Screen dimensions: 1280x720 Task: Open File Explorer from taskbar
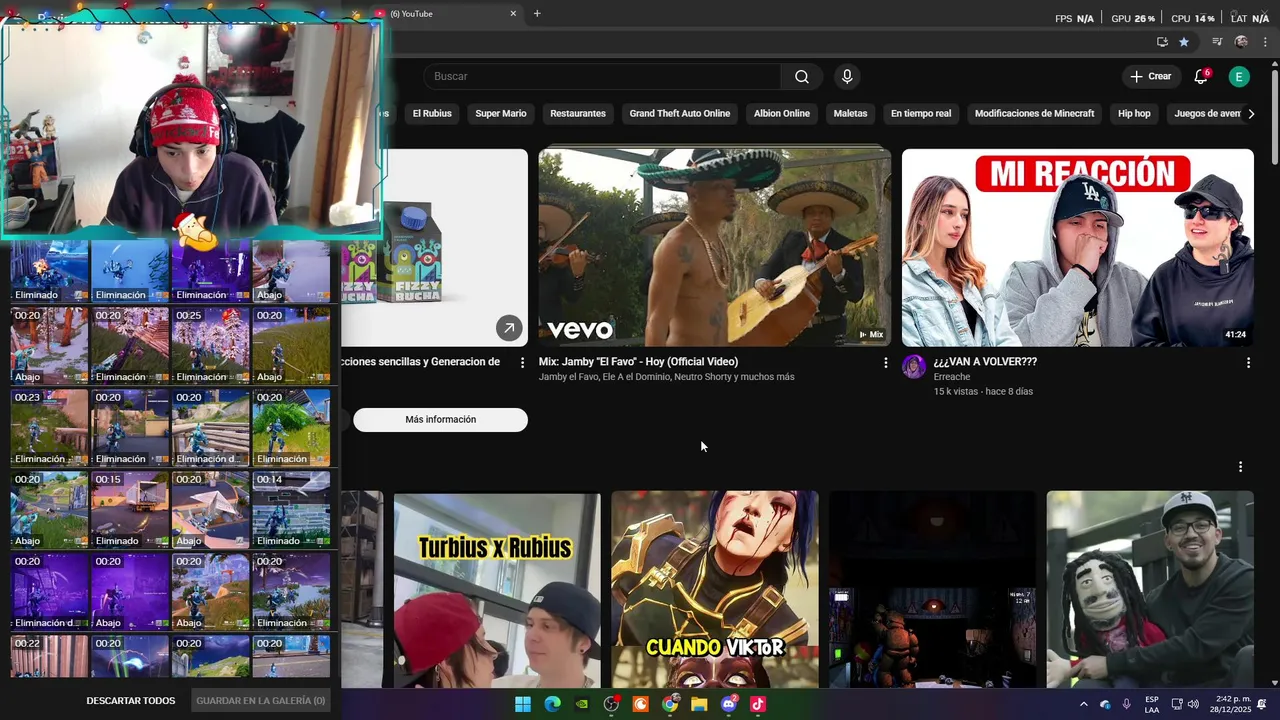pyautogui.click(x=699, y=704)
